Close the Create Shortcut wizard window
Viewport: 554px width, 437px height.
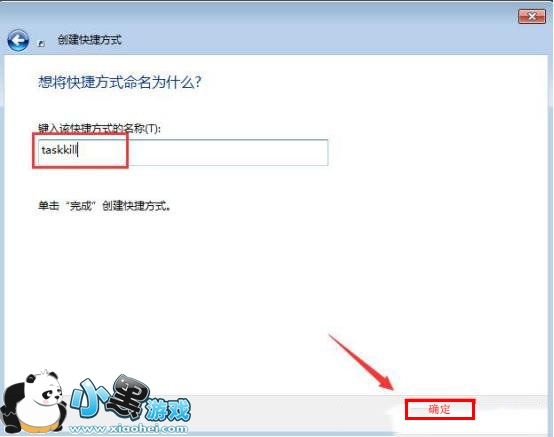(x=531, y=16)
